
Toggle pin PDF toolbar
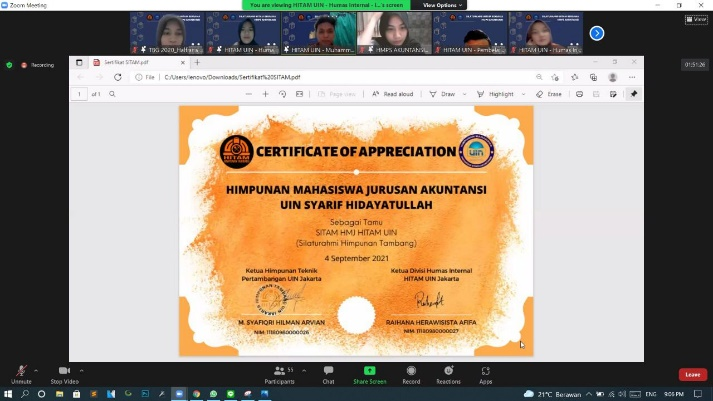click(633, 94)
